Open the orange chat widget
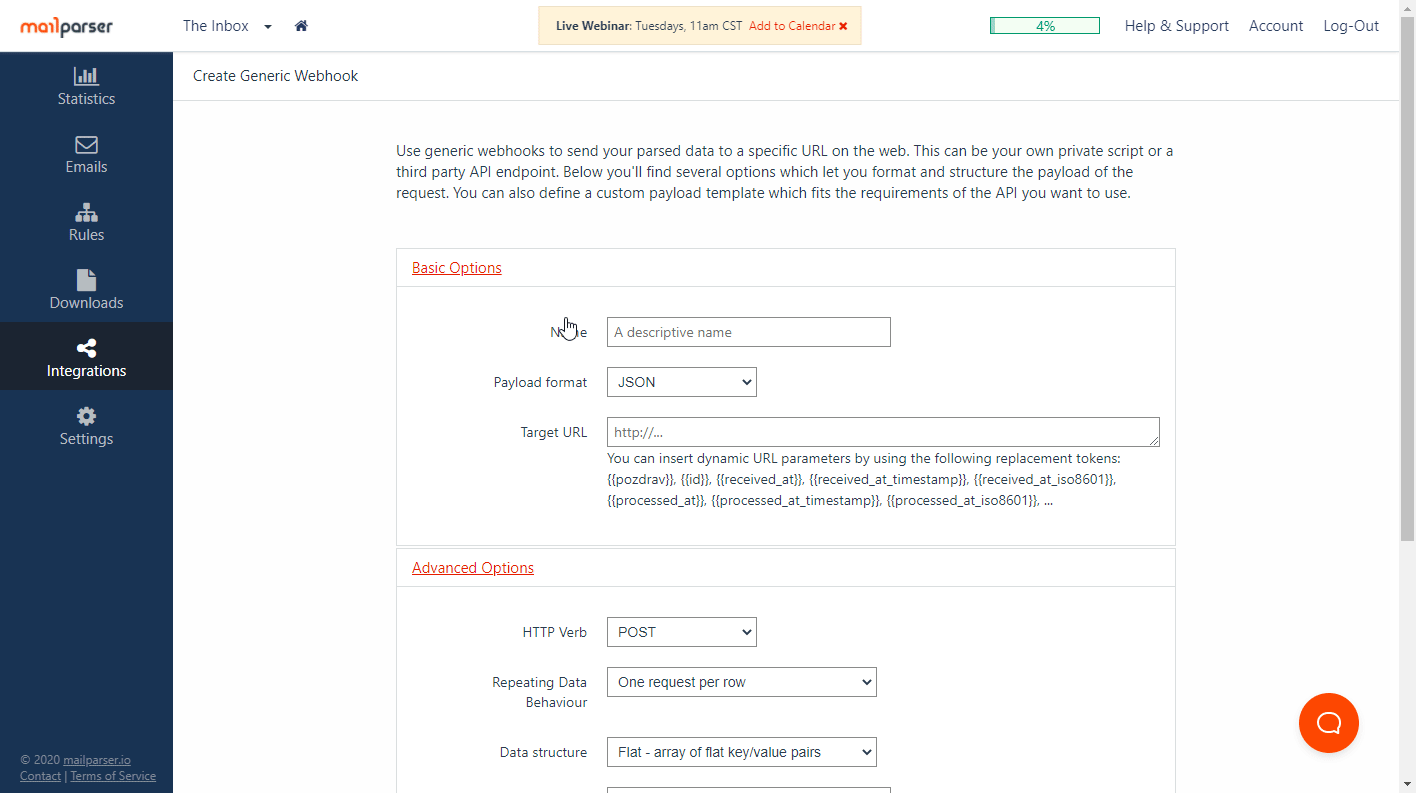This screenshot has height=793, width=1416. pyautogui.click(x=1329, y=723)
